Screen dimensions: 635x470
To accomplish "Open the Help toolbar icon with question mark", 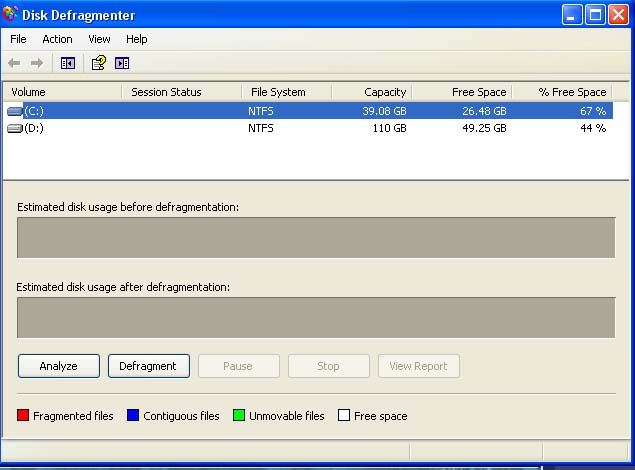I will pyautogui.click(x=98, y=63).
